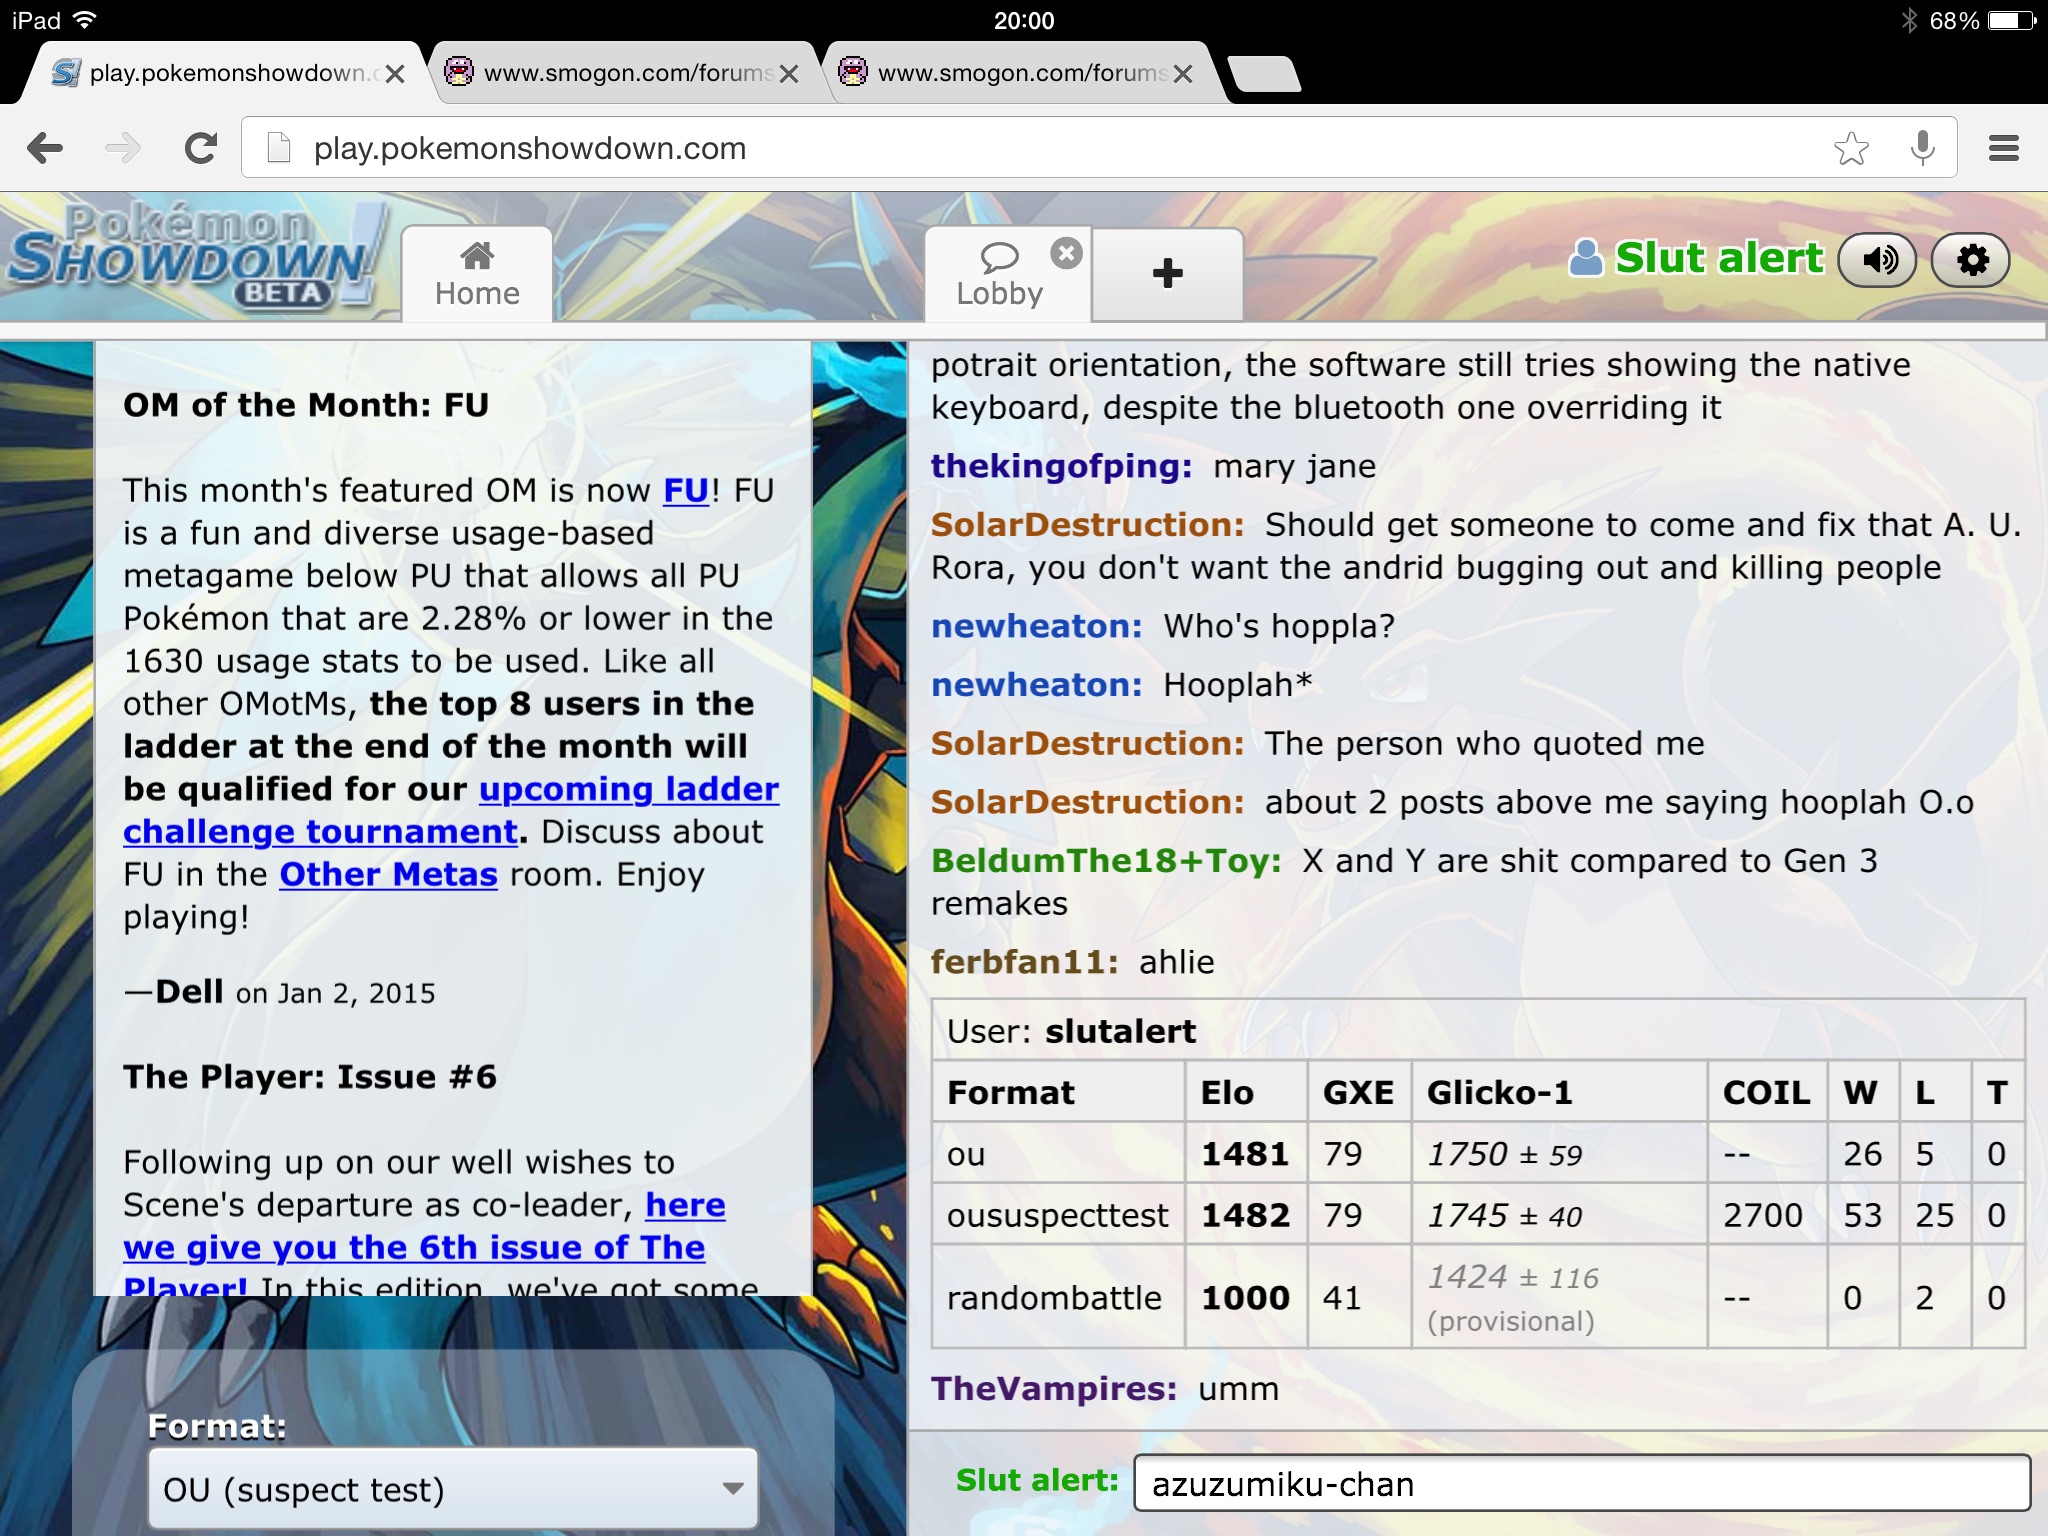Viewport: 2048px width, 1536px height.
Task: Click the chat message input field
Action: coord(1580,1484)
